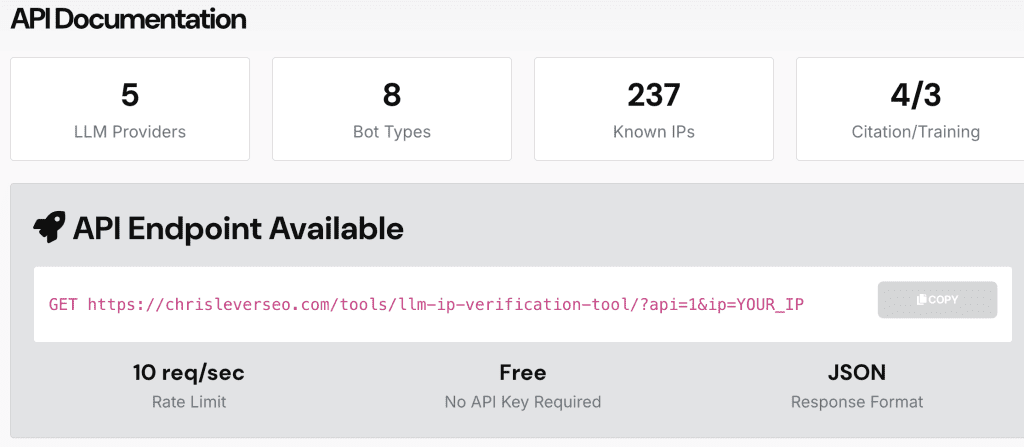Click the No API Key Required text
The width and height of the screenshot is (1024, 447).
tap(523, 402)
